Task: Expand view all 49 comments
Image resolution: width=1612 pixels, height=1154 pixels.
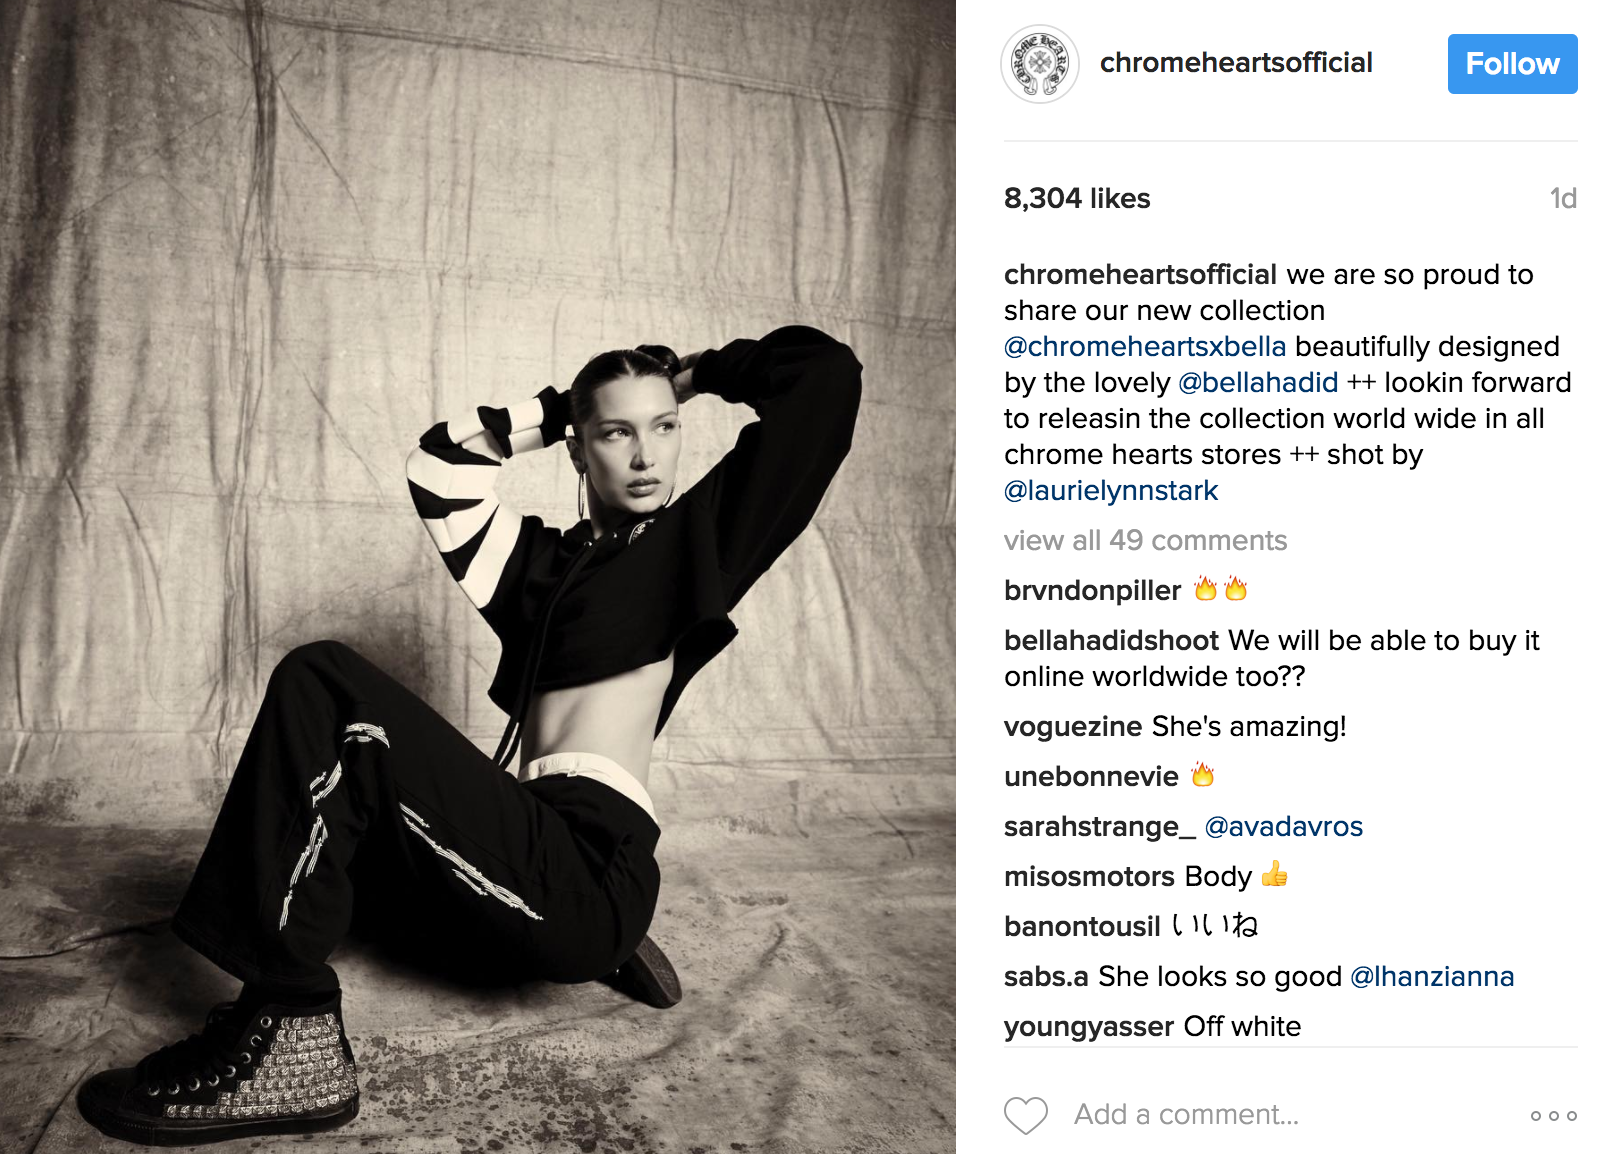Action: point(1145,541)
